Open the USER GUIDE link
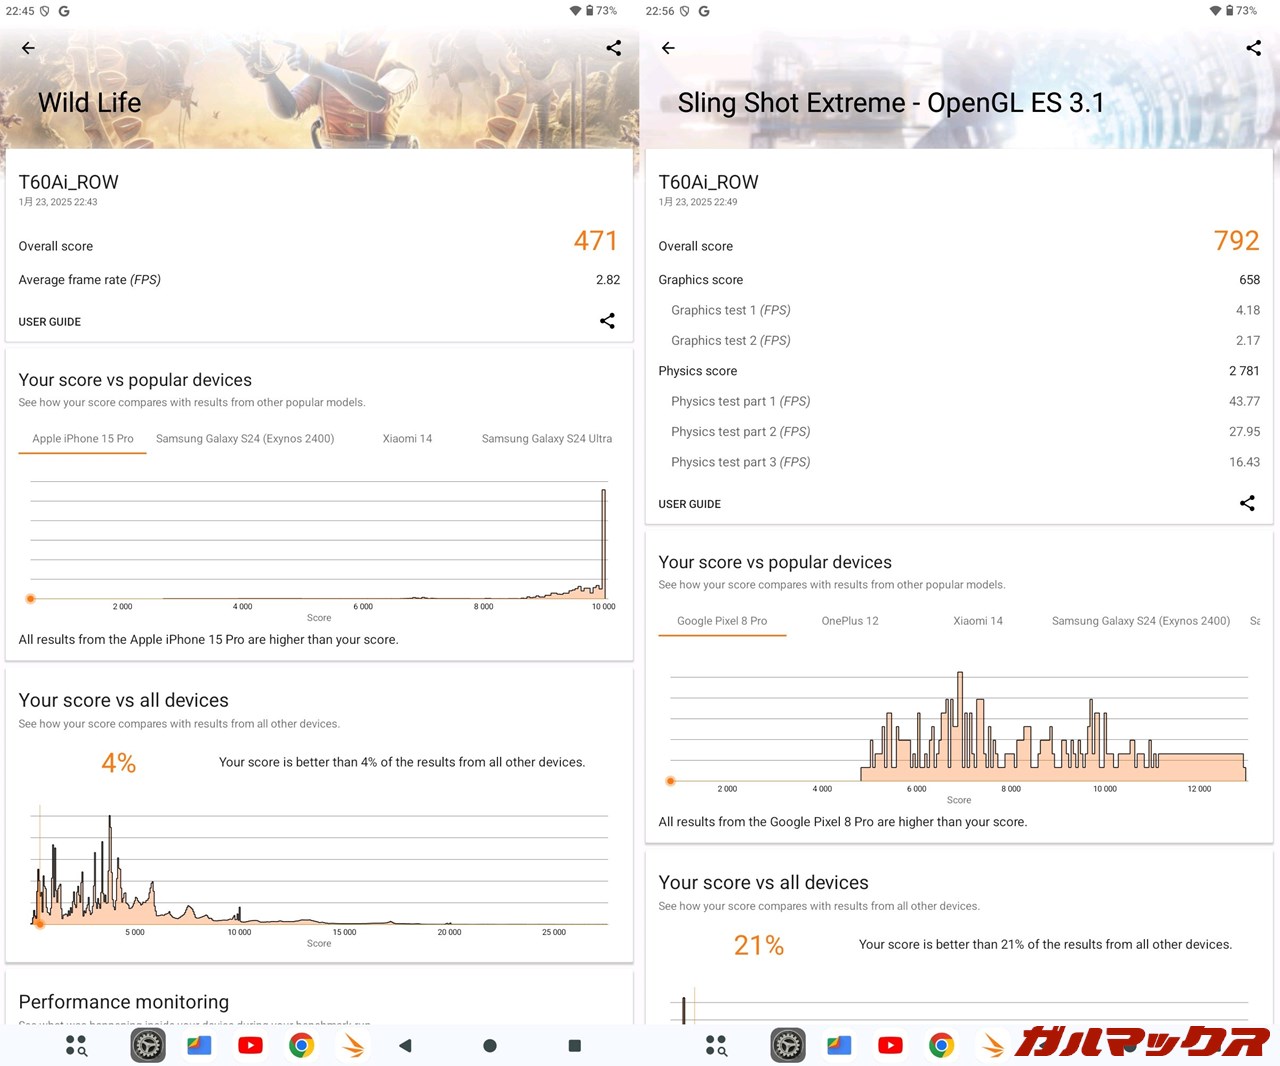 (49, 321)
